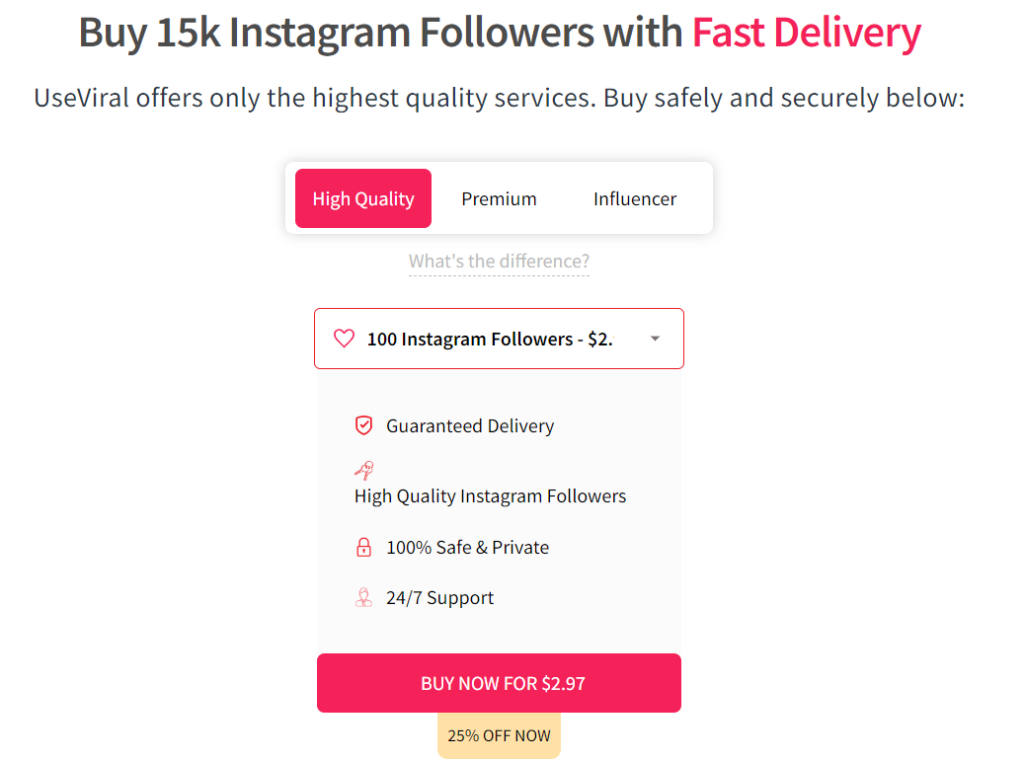Viewport: 1024px width, 760px height.
Task: Click the padlock icon for Safe & Private
Action: (x=364, y=548)
